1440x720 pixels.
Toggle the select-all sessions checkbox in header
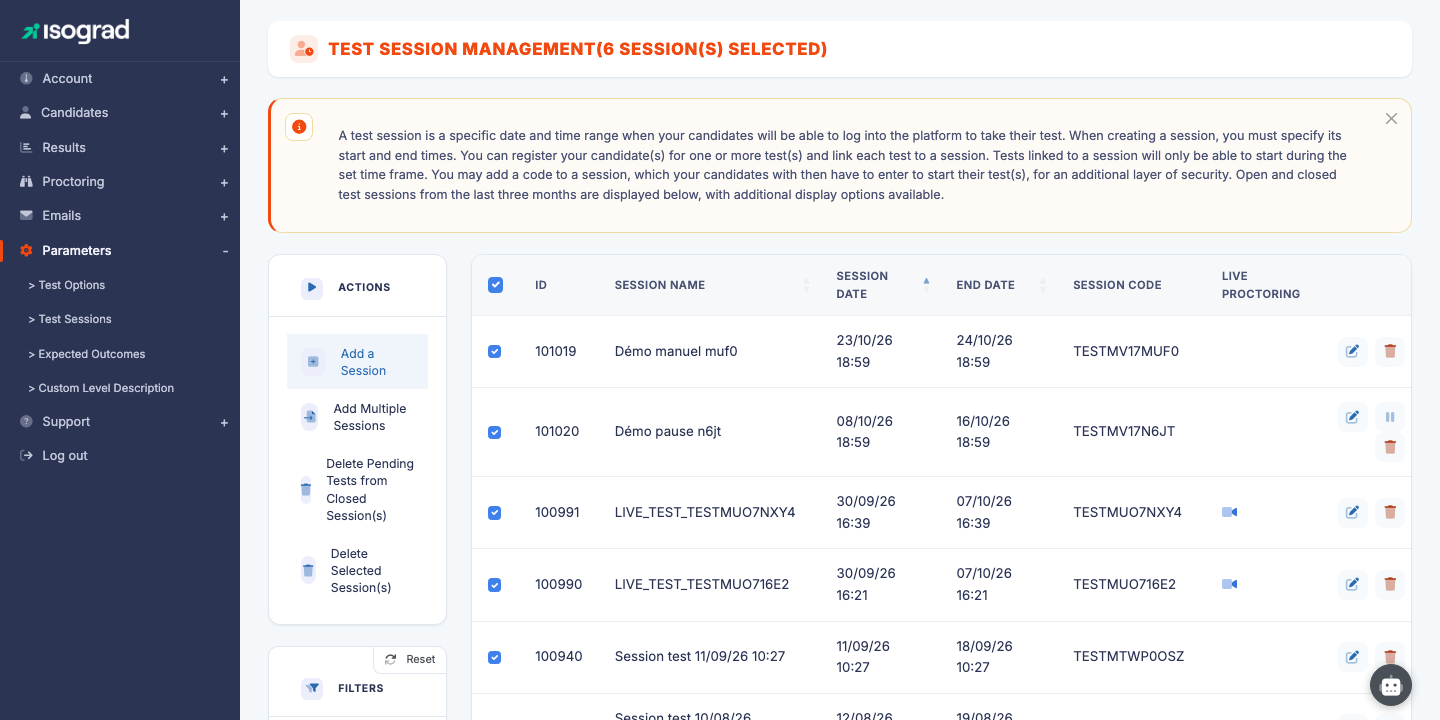click(495, 285)
